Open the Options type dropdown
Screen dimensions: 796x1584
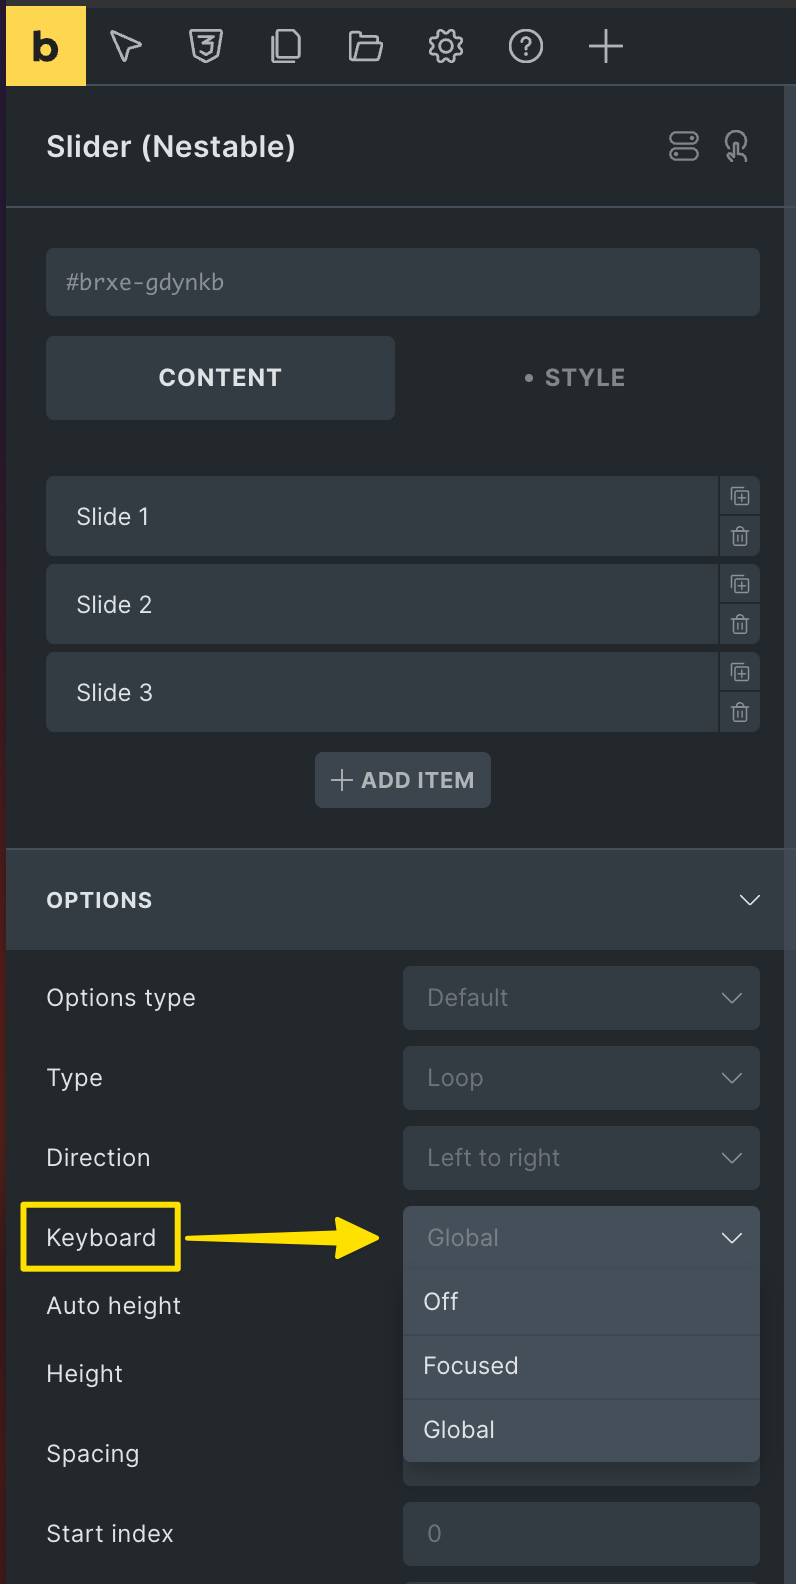click(581, 998)
